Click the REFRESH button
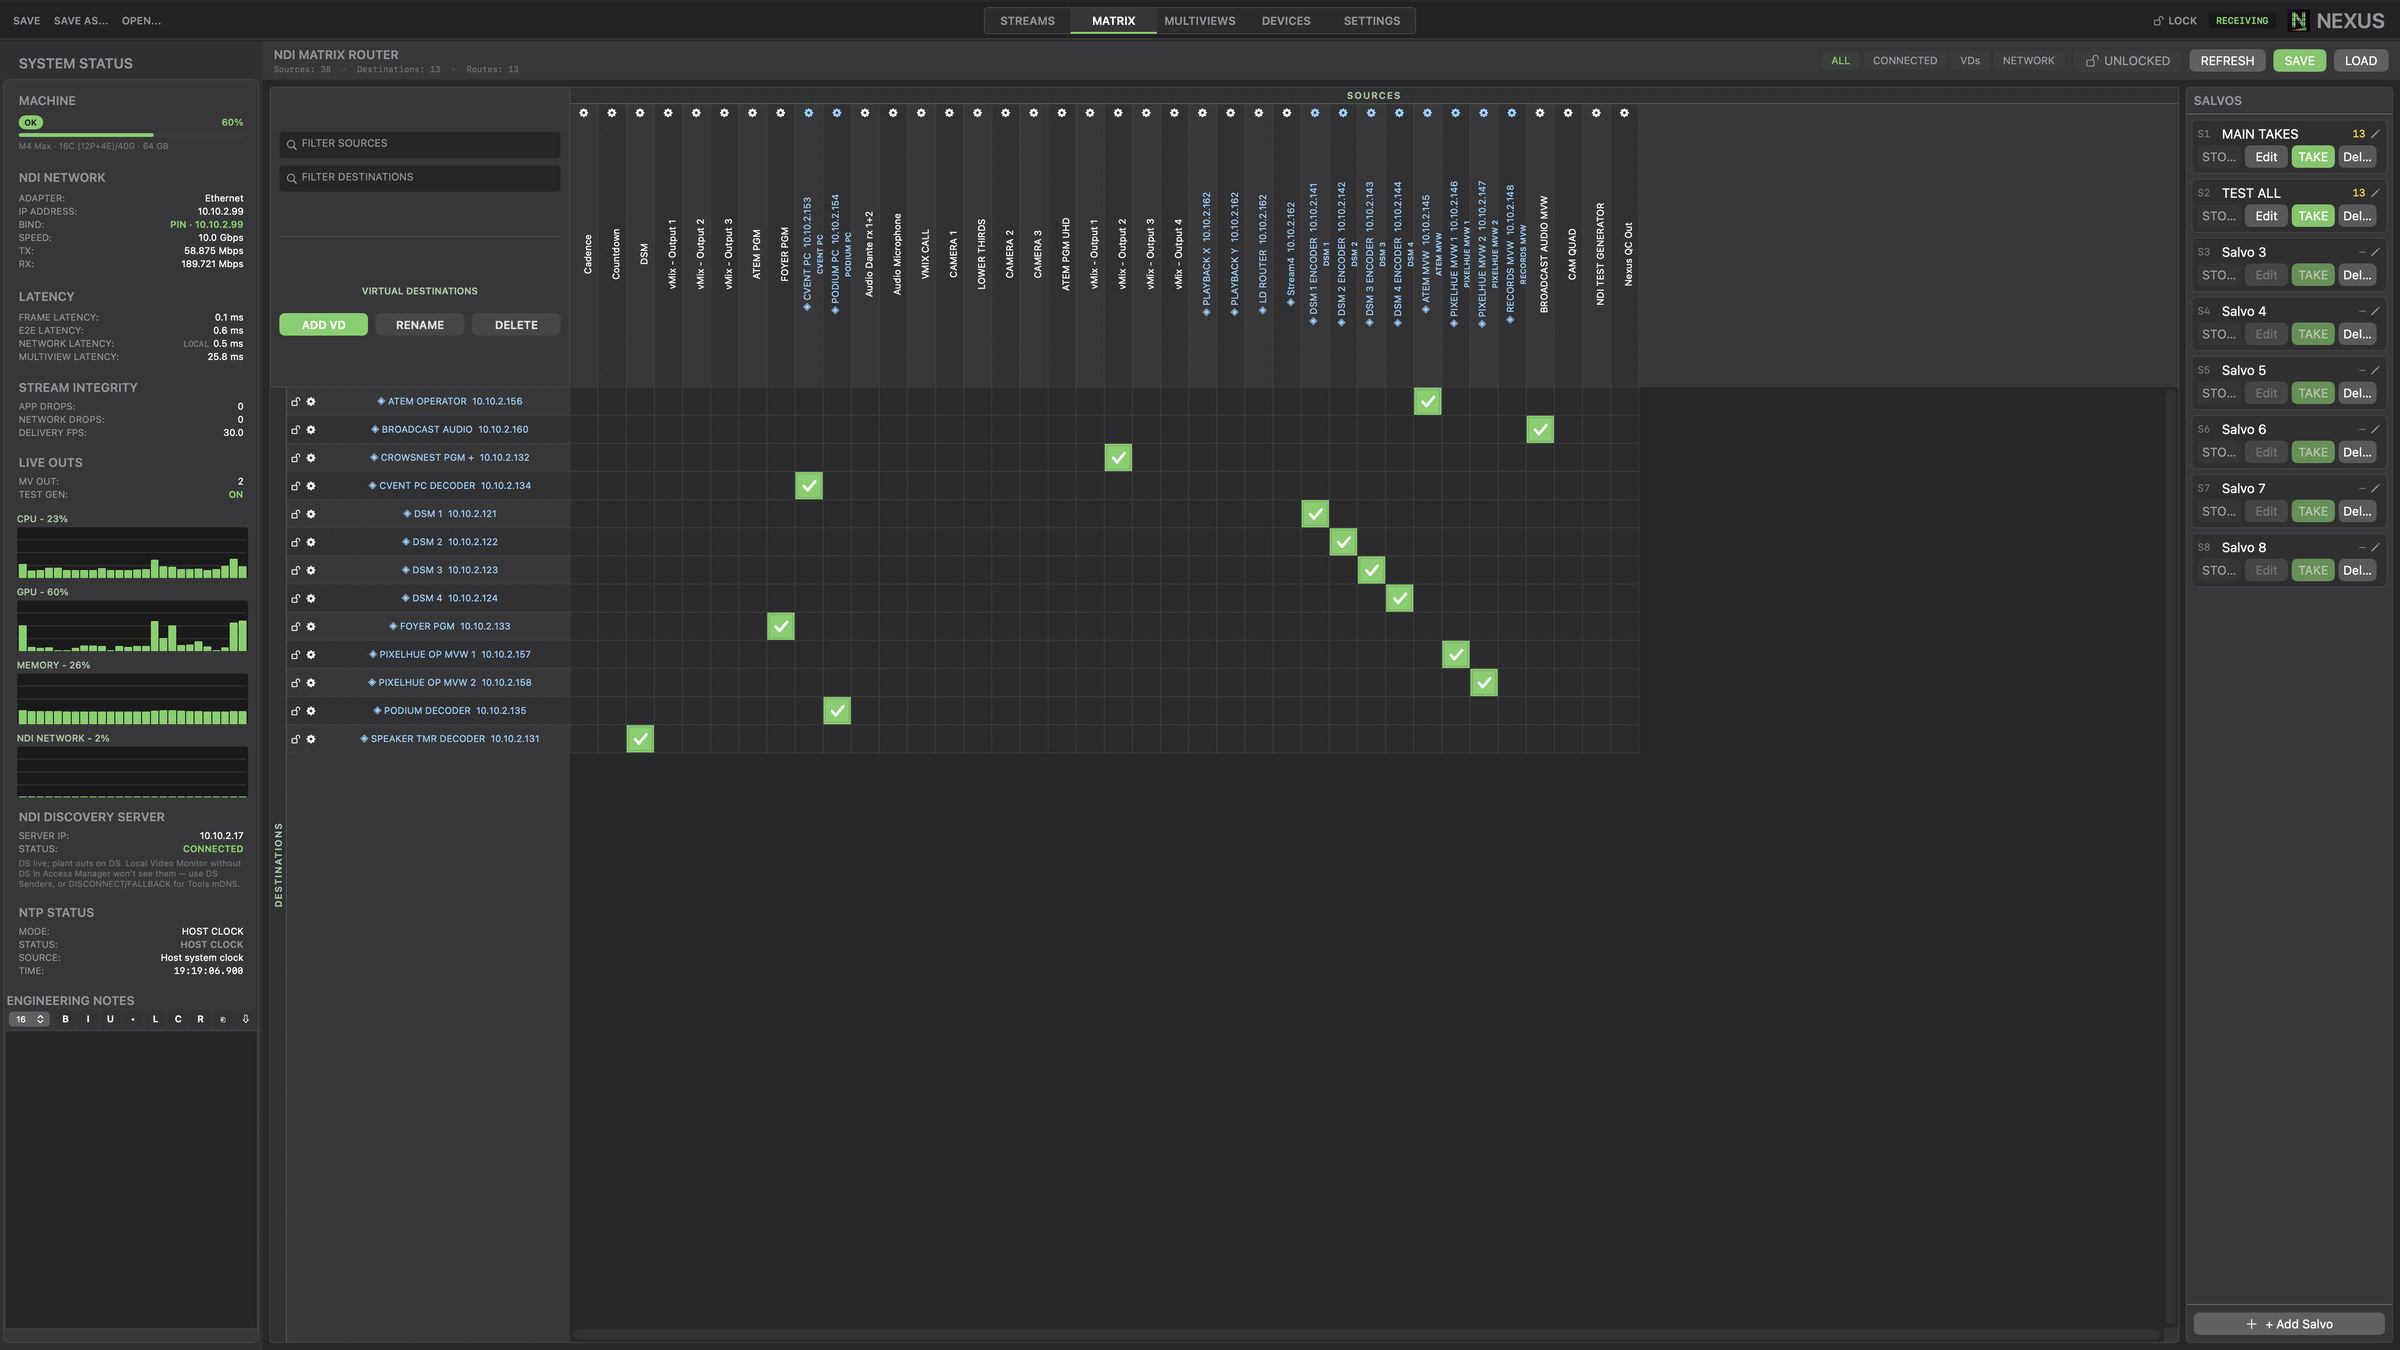The height and width of the screenshot is (1350, 2400). (x=2227, y=61)
